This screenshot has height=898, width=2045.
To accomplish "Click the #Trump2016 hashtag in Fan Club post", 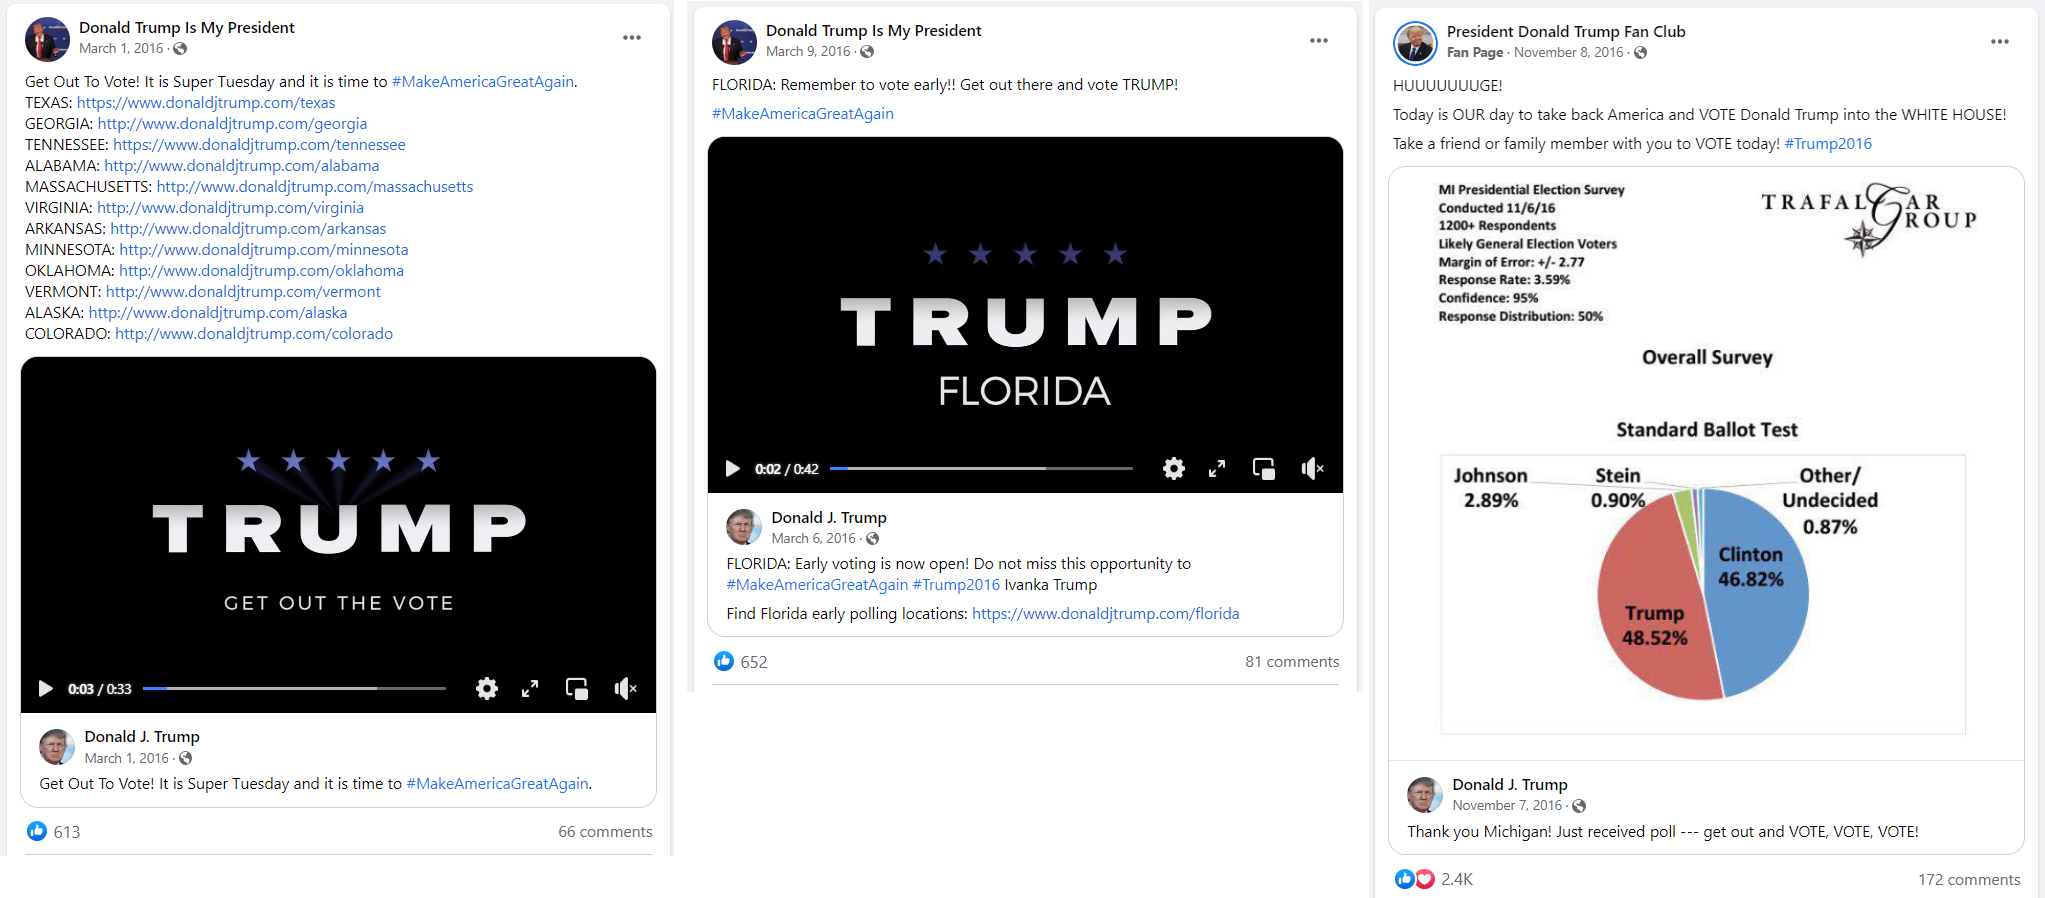I will [1828, 144].
